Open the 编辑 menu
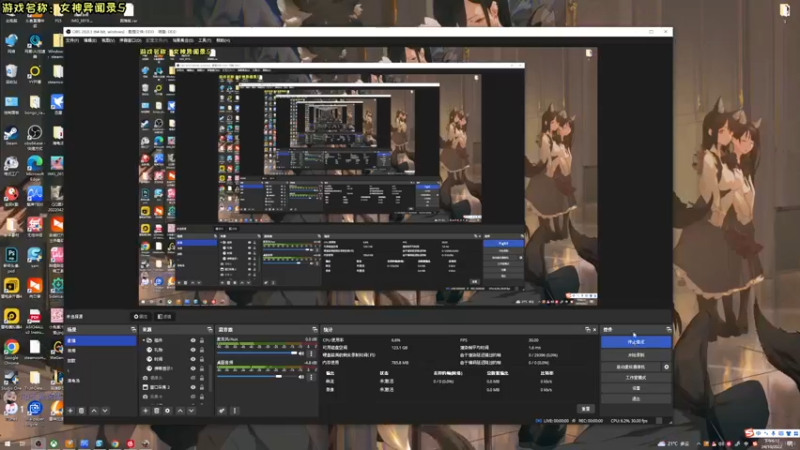 click(90, 40)
